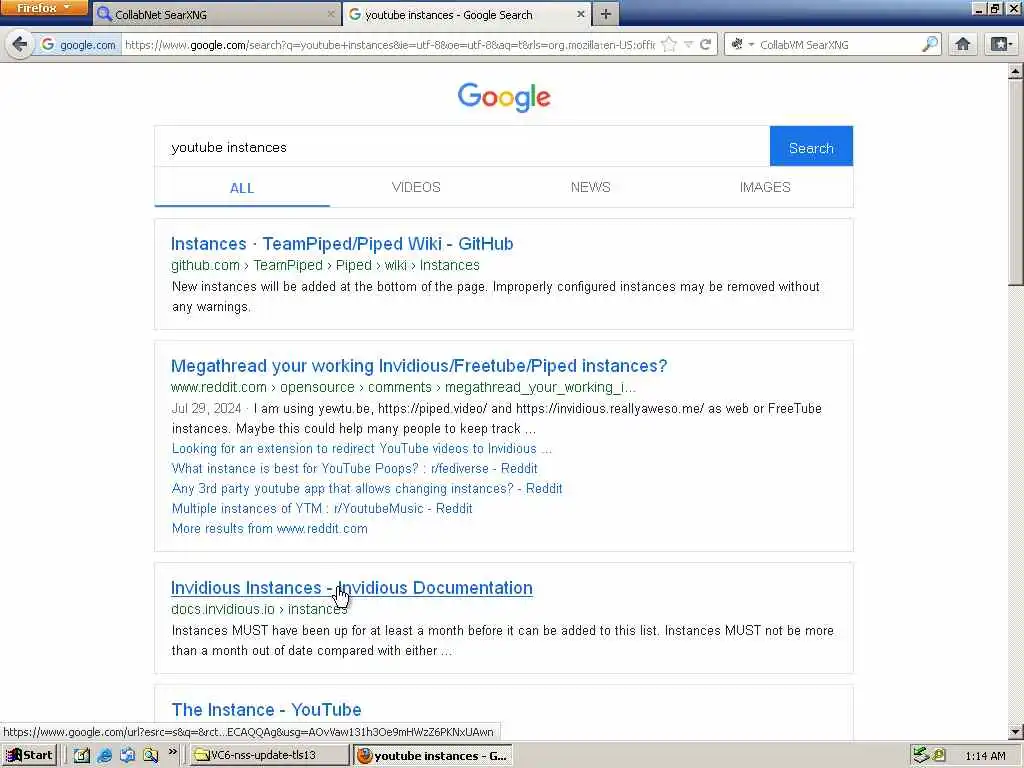Bookmark this page with the star icon
This screenshot has height=768, width=1024.
[669, 44]
